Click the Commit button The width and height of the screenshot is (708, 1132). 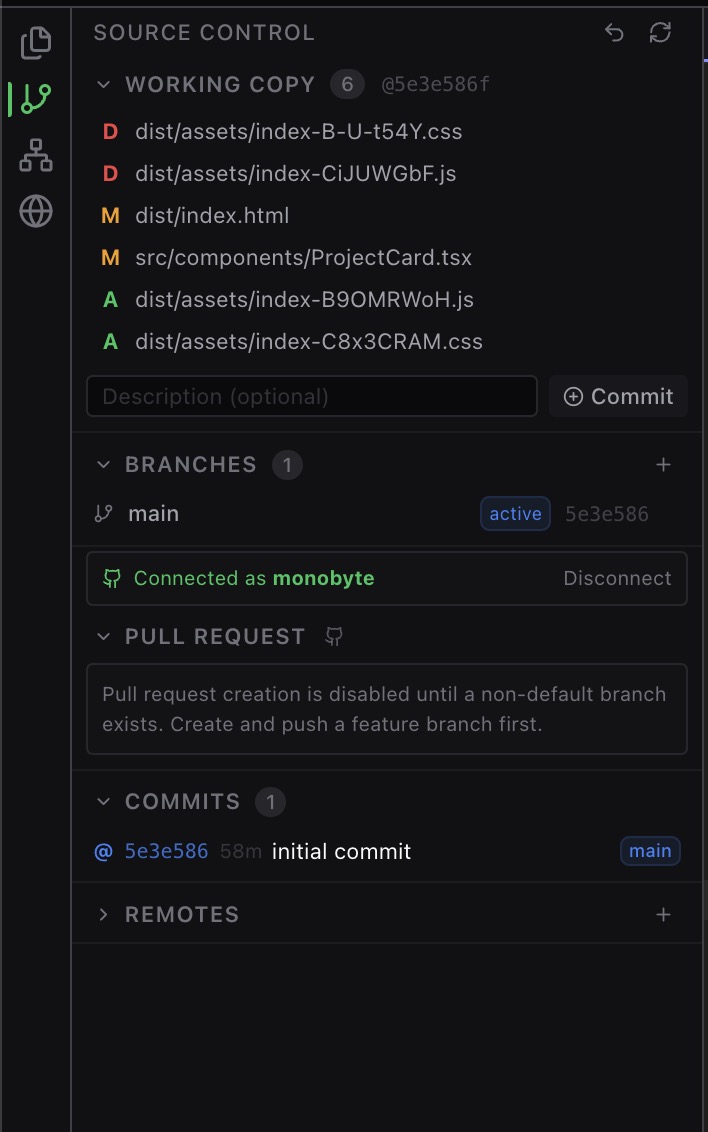tap(618, 396)
